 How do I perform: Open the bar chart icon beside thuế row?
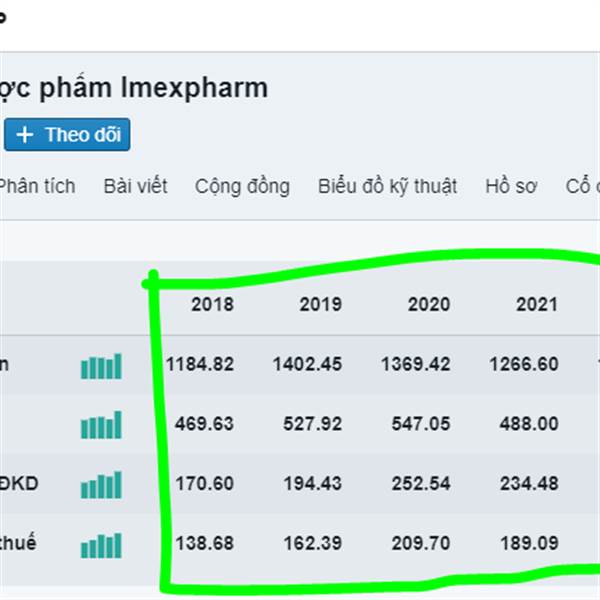[101, 546]
